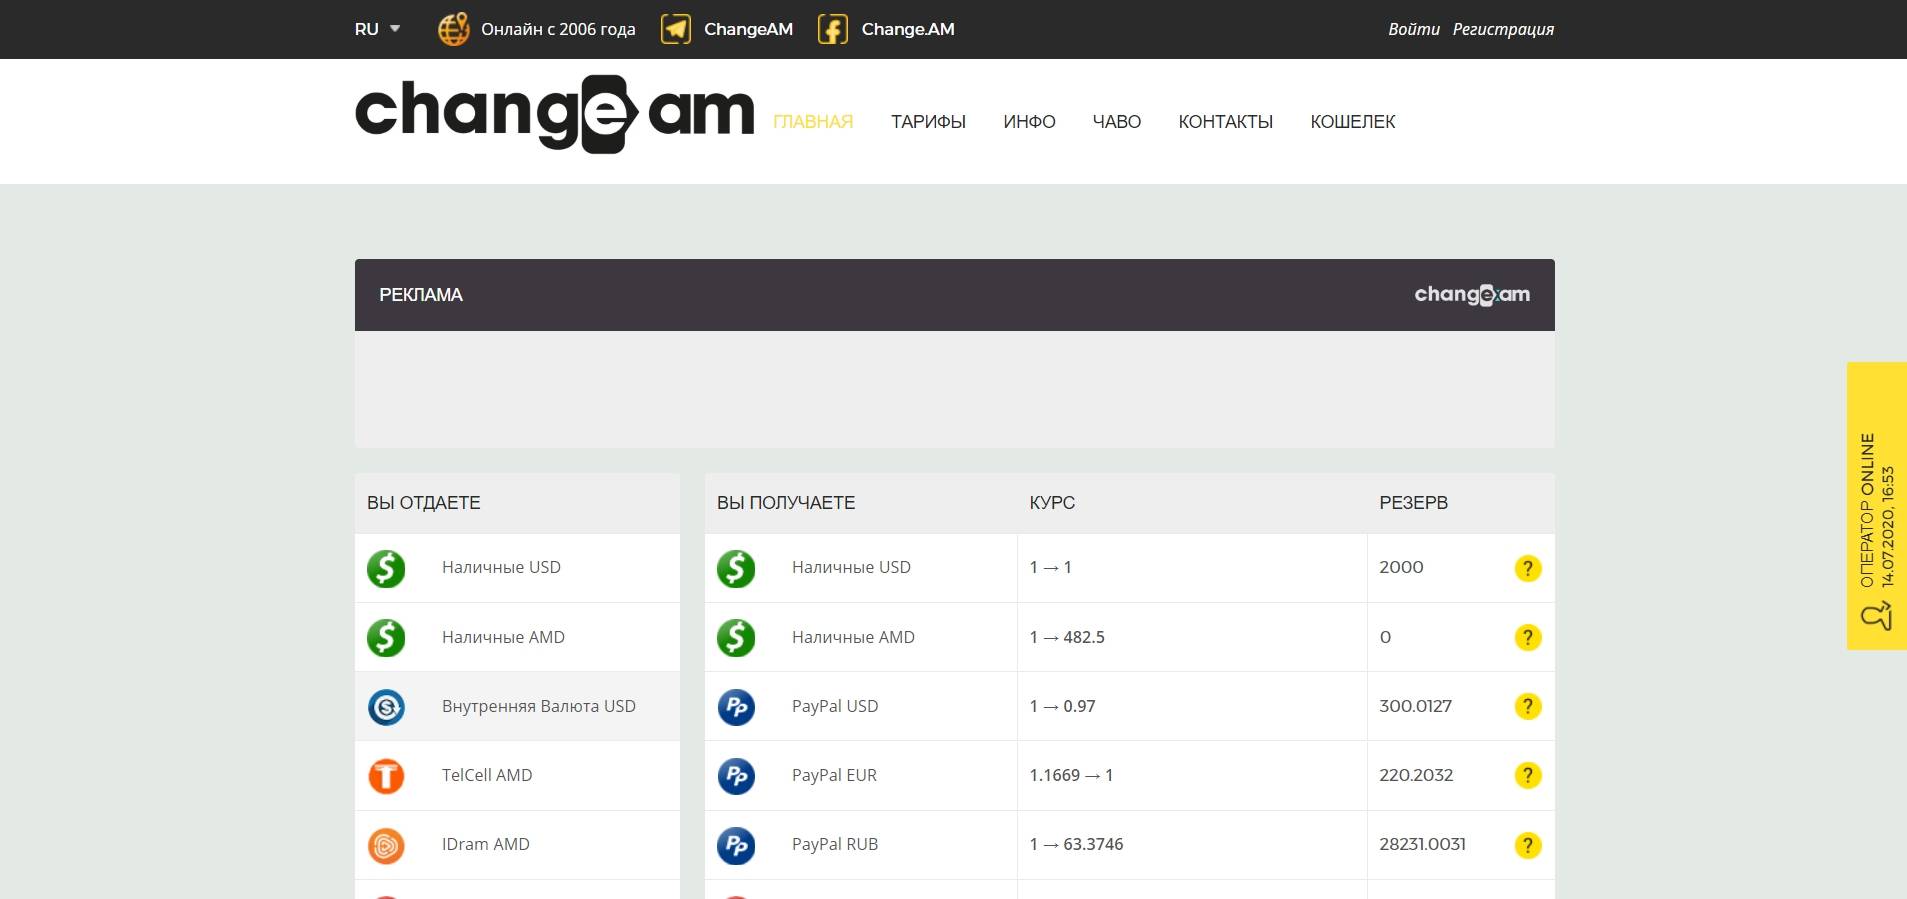Click the Наличные AMD icon under ВЫ ПОЛУЧАЕТЕ
Screen dimensions: 1907x899
click(736, 637)
